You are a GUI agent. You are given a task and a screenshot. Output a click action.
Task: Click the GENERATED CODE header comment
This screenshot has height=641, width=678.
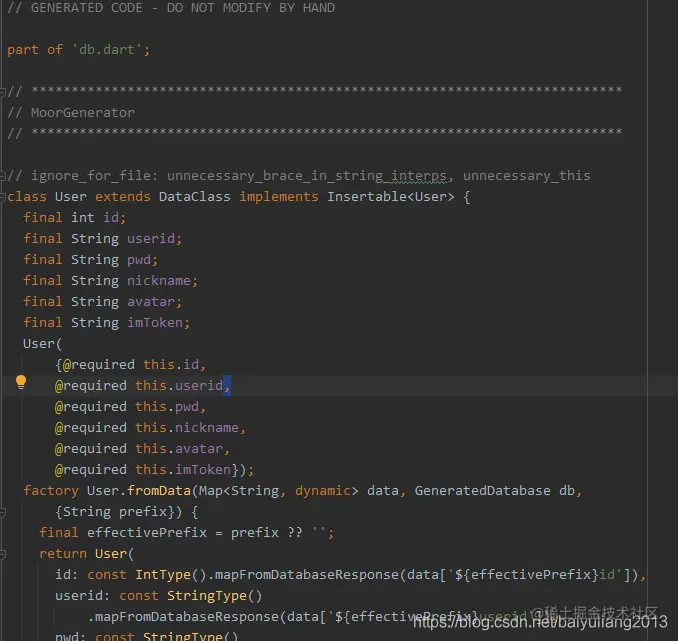171,8
